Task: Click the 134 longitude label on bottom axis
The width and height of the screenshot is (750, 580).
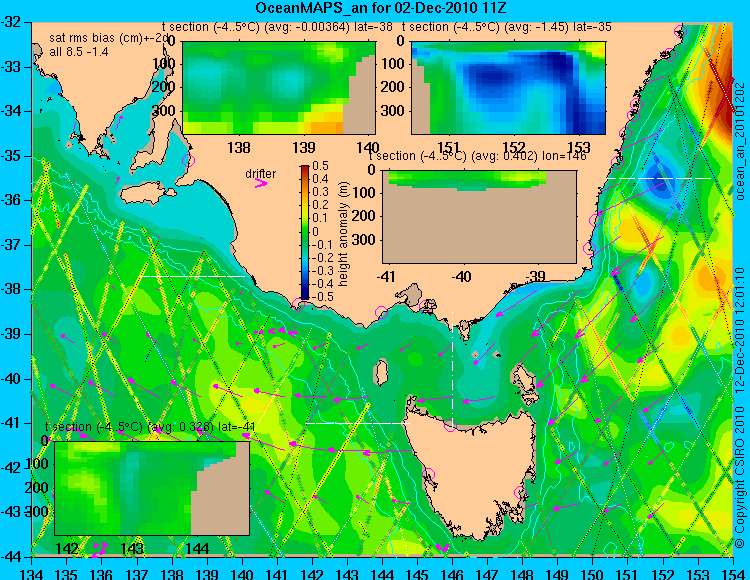Action: coord(32,574)
